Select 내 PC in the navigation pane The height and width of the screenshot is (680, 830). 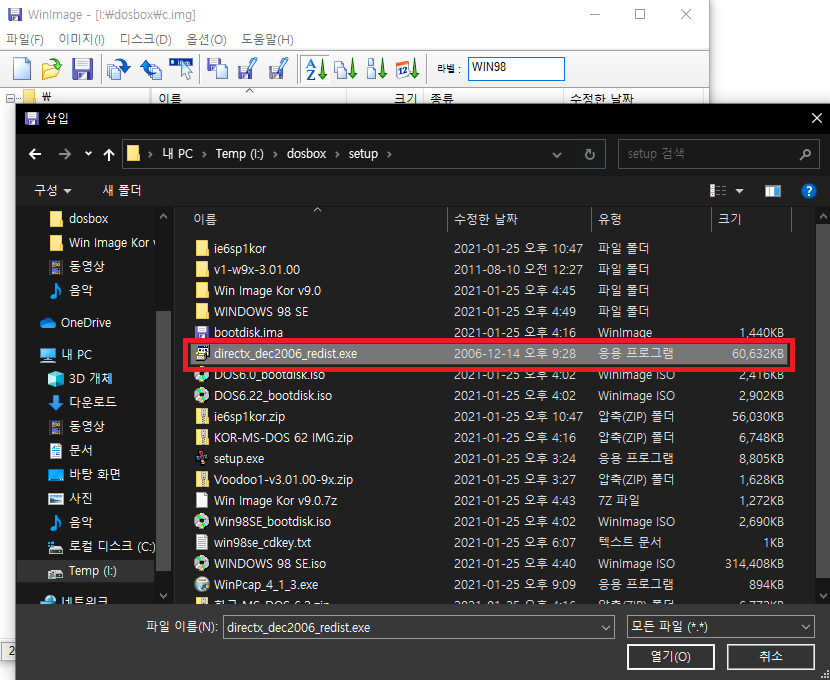[66, 355]
